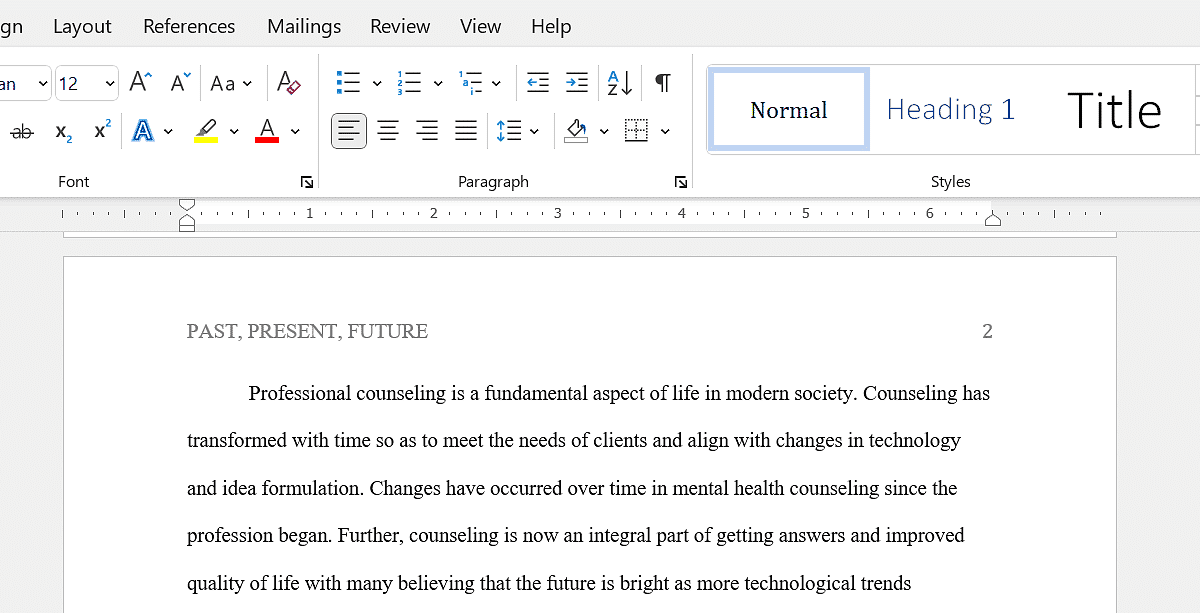Sort paragraphs A to Z
This screenshot has height=613, width=1200.
tap(620, 83)
